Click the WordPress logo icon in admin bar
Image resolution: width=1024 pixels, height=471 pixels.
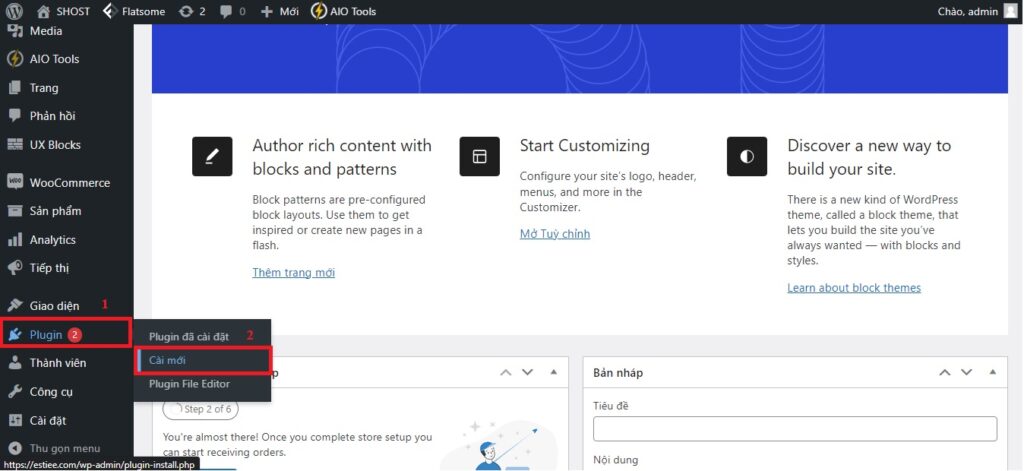click(x=14, y=11)
